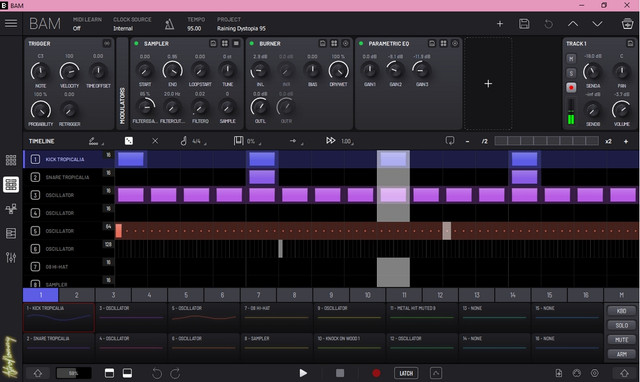Screen dimensions: 640x382
Task: Select pattern tab 7
Action: (x=258, y=295)
